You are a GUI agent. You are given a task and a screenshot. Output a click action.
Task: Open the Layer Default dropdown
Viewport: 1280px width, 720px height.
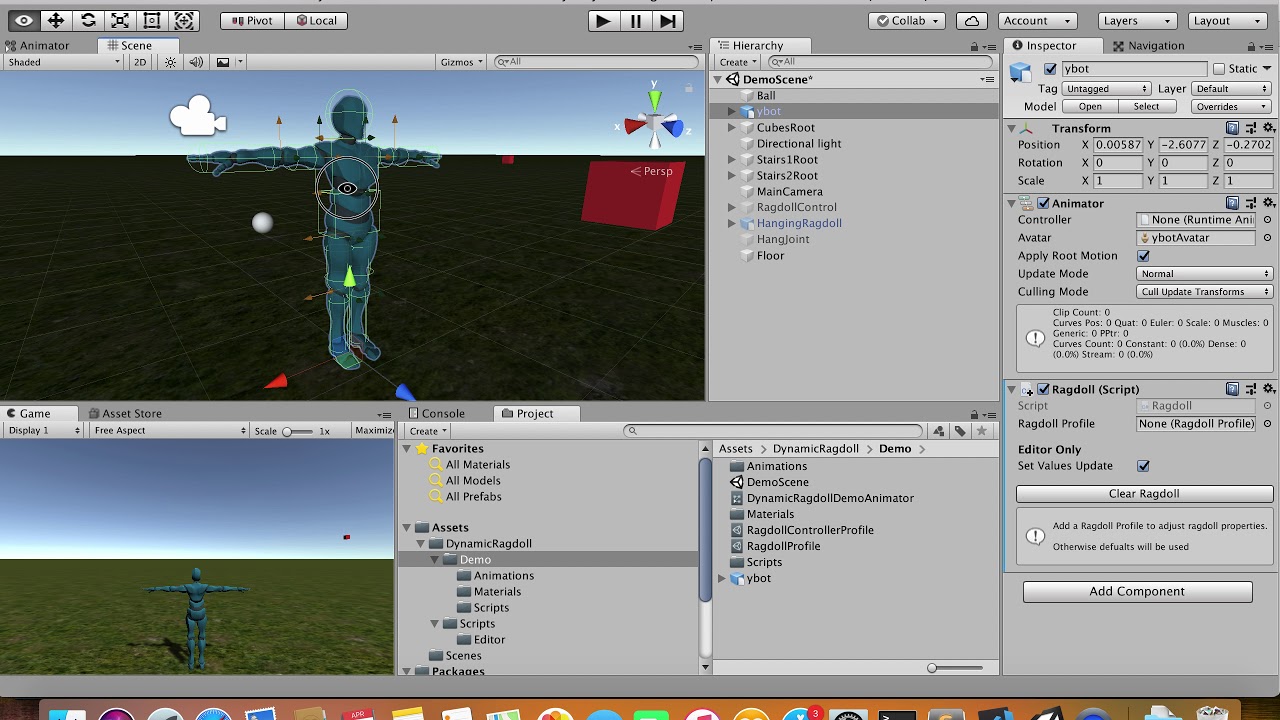1232,88
